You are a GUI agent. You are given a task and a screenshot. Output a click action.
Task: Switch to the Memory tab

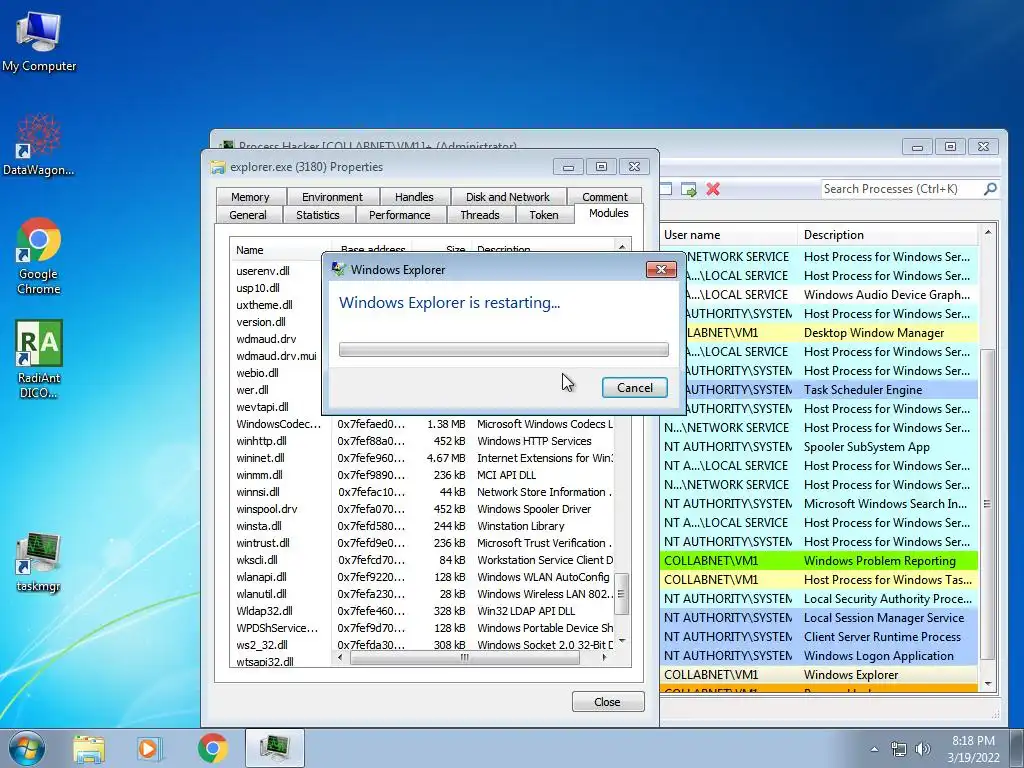[x=250, y=197]
